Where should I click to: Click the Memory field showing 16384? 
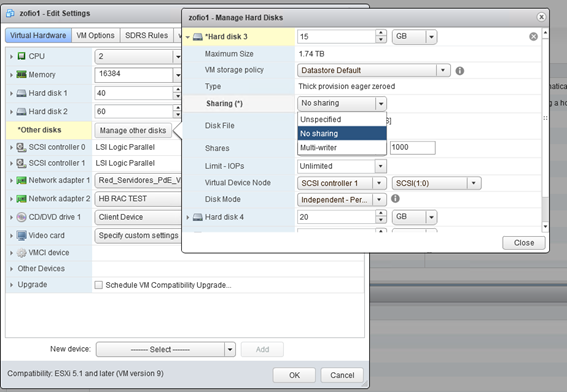tap(134, 74)
